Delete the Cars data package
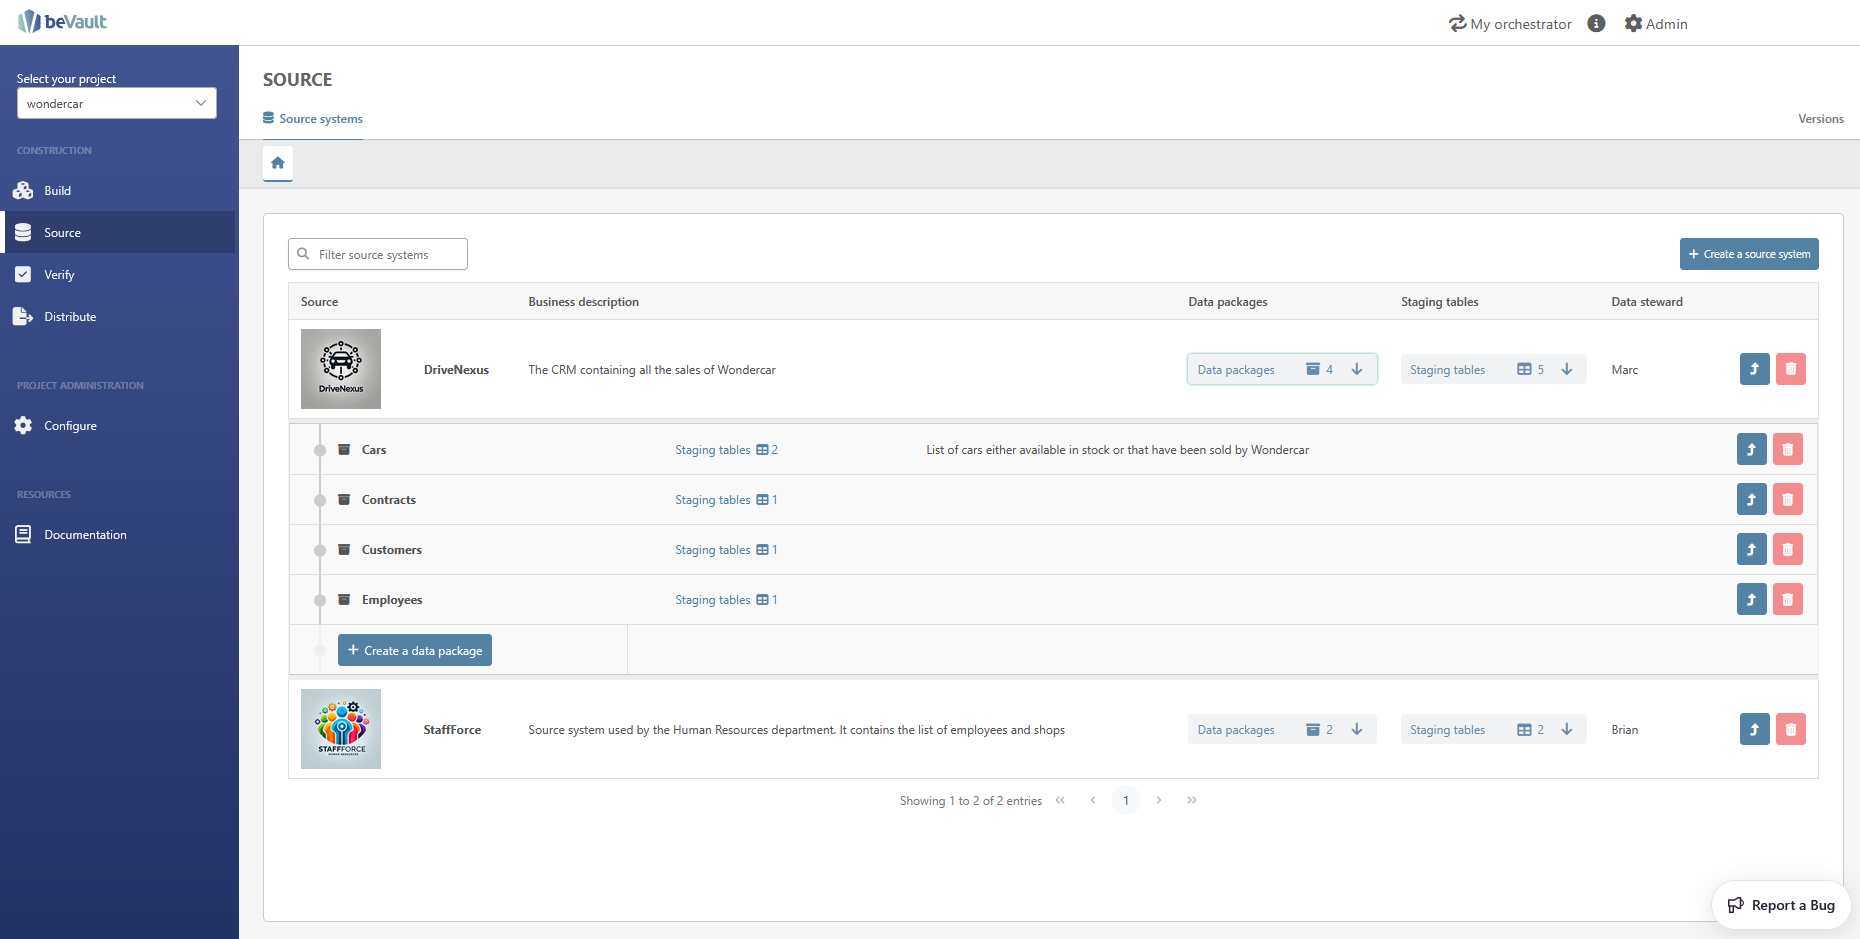Viewport: 1860px width, 939px height. 1787,450
